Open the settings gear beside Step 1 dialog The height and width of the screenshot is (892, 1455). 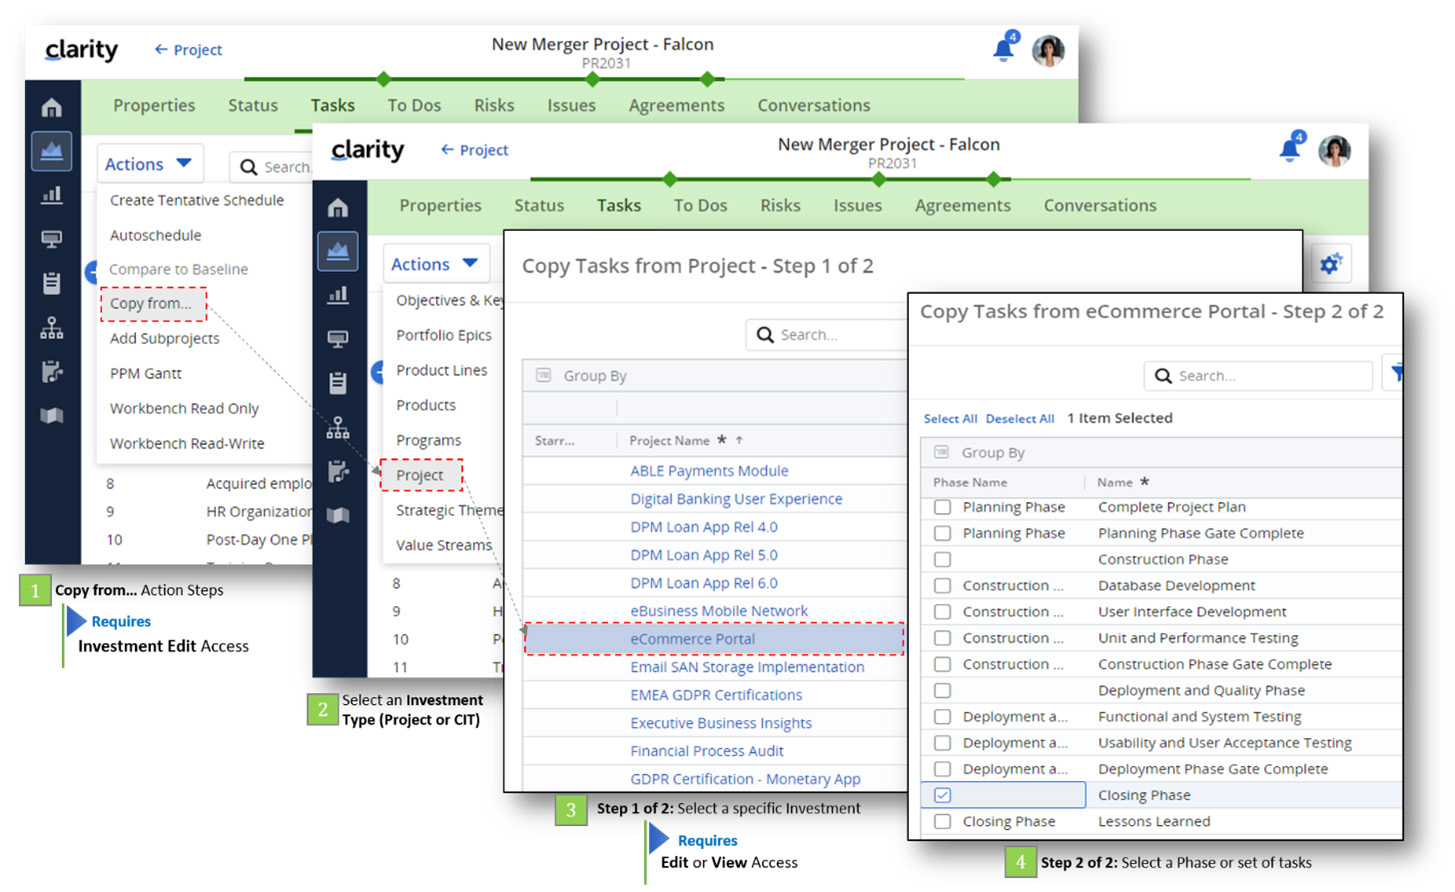1330,264
